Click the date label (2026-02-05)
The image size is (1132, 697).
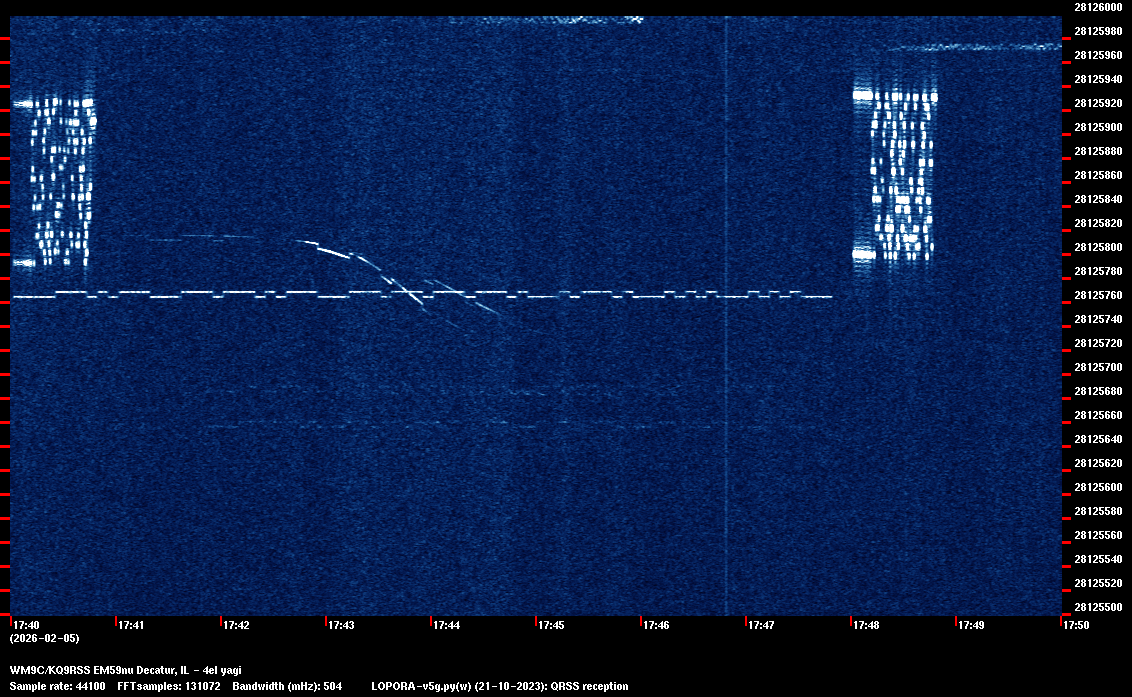point(44,638)
